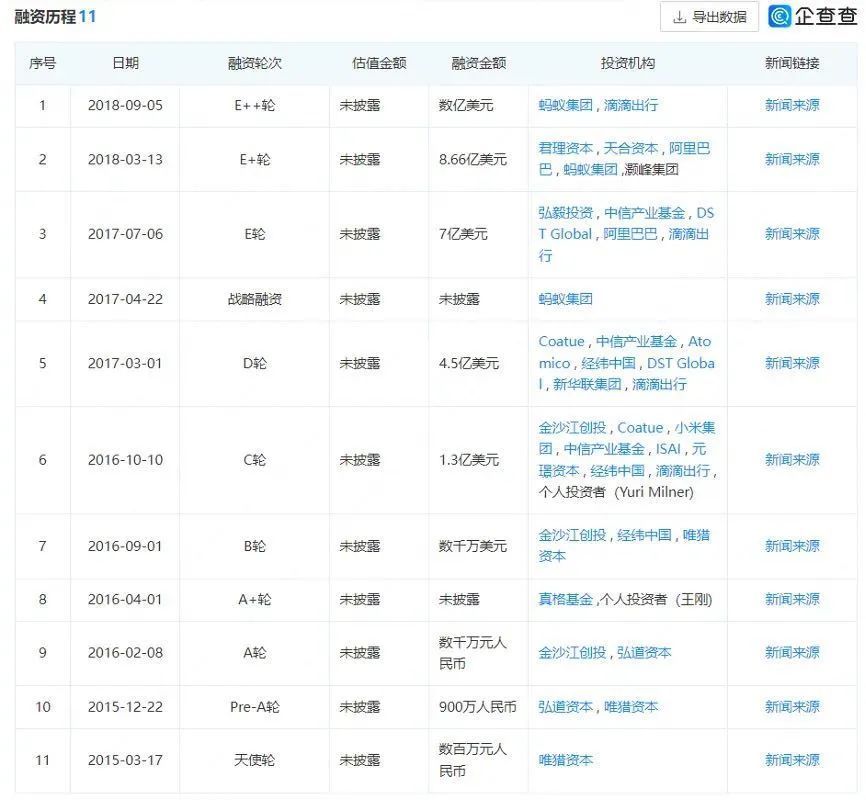This screenshot has height=800, width=866.
Task: Click the 日期 column header
Action: [125, 63]
